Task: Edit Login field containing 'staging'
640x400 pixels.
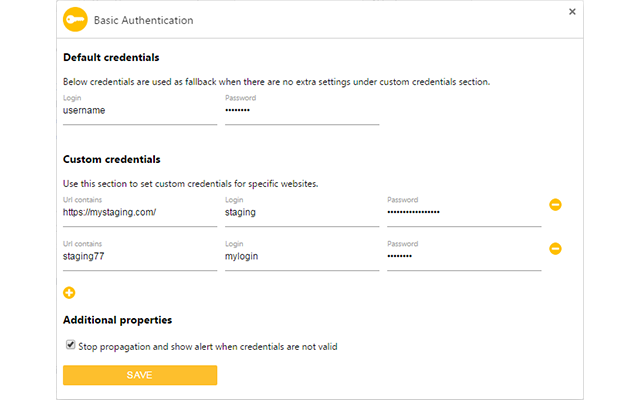Action: pos(302,213)
